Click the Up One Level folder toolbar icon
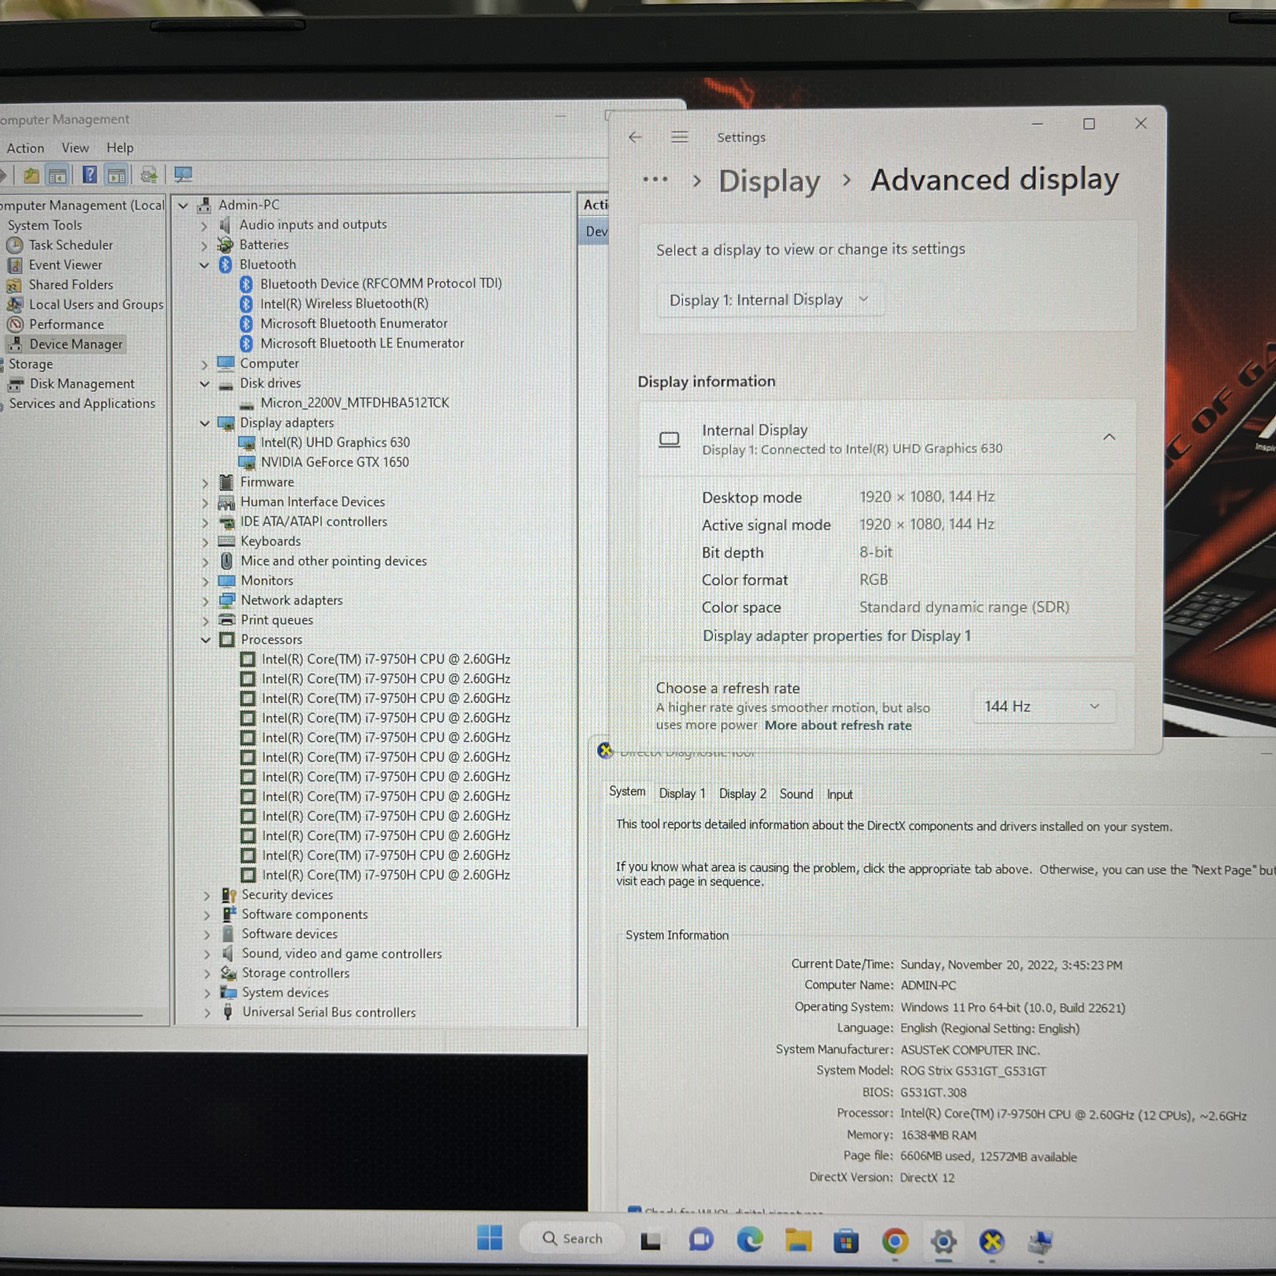 coord(32,175)
